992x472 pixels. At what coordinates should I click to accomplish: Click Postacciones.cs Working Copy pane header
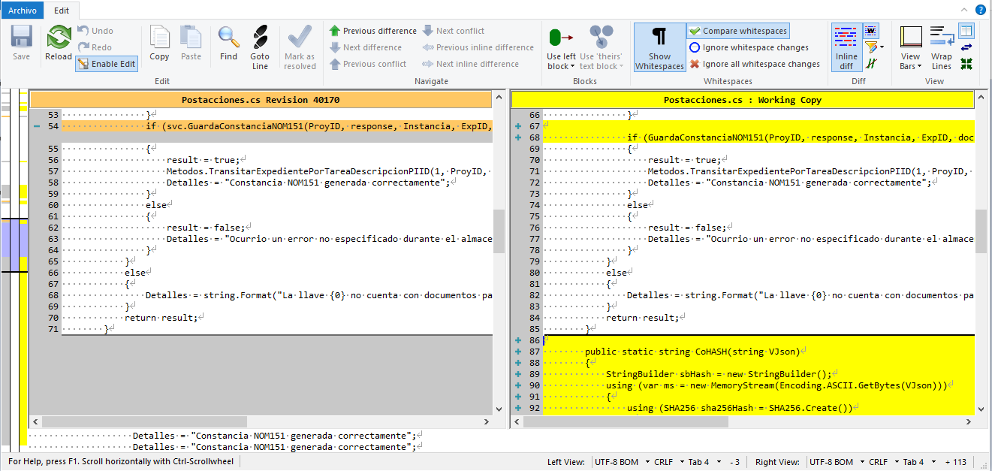pos(741,100)
